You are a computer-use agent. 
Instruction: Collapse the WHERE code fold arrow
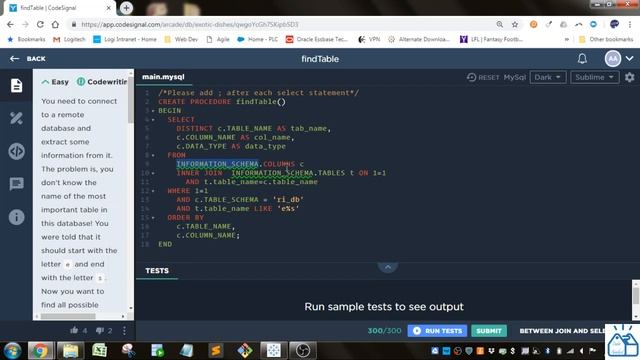153,191
